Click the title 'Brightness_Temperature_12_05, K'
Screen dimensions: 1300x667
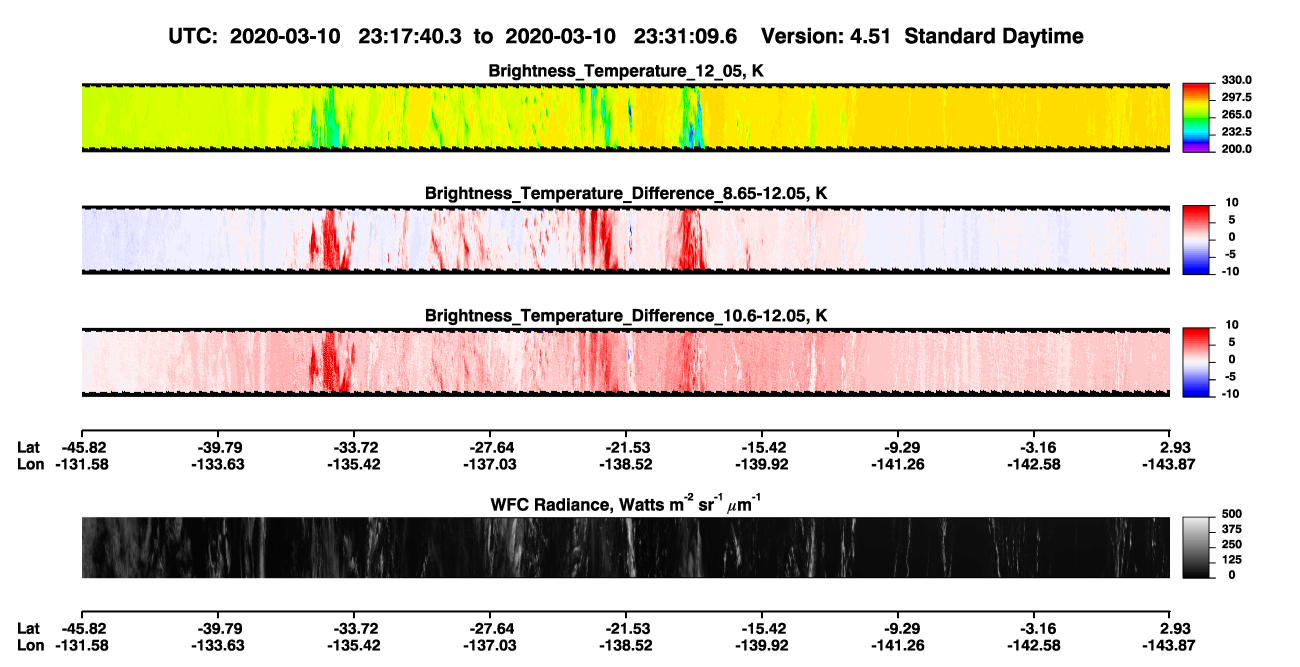626,71
